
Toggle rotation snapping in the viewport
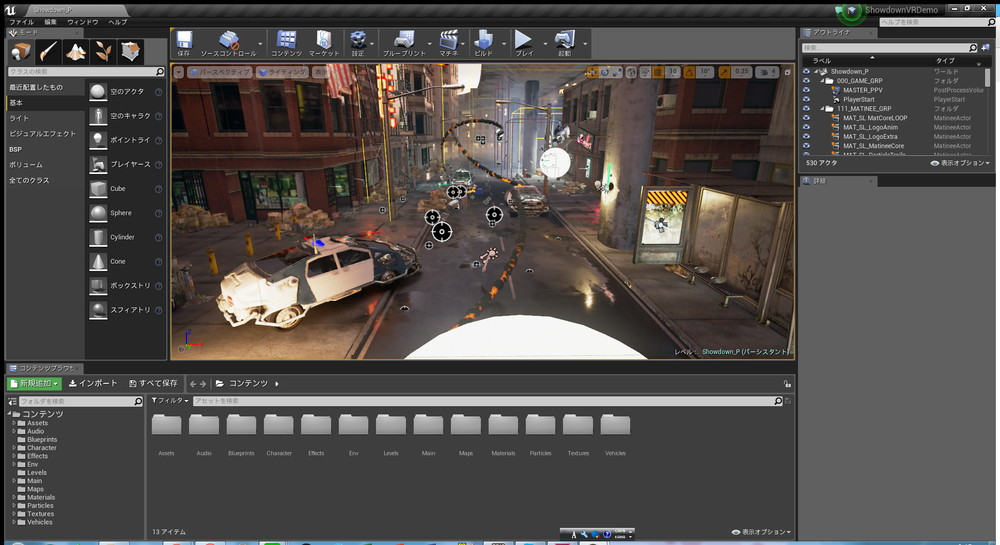[x=690, y=72]
